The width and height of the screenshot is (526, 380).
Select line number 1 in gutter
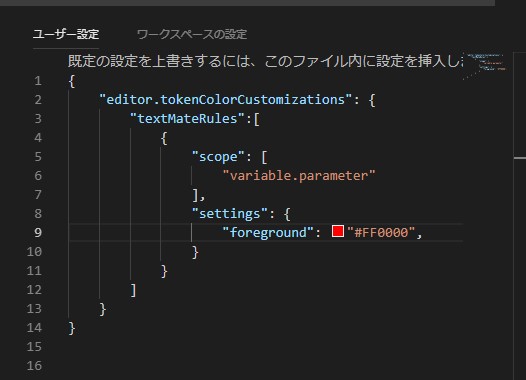point(38,81)
